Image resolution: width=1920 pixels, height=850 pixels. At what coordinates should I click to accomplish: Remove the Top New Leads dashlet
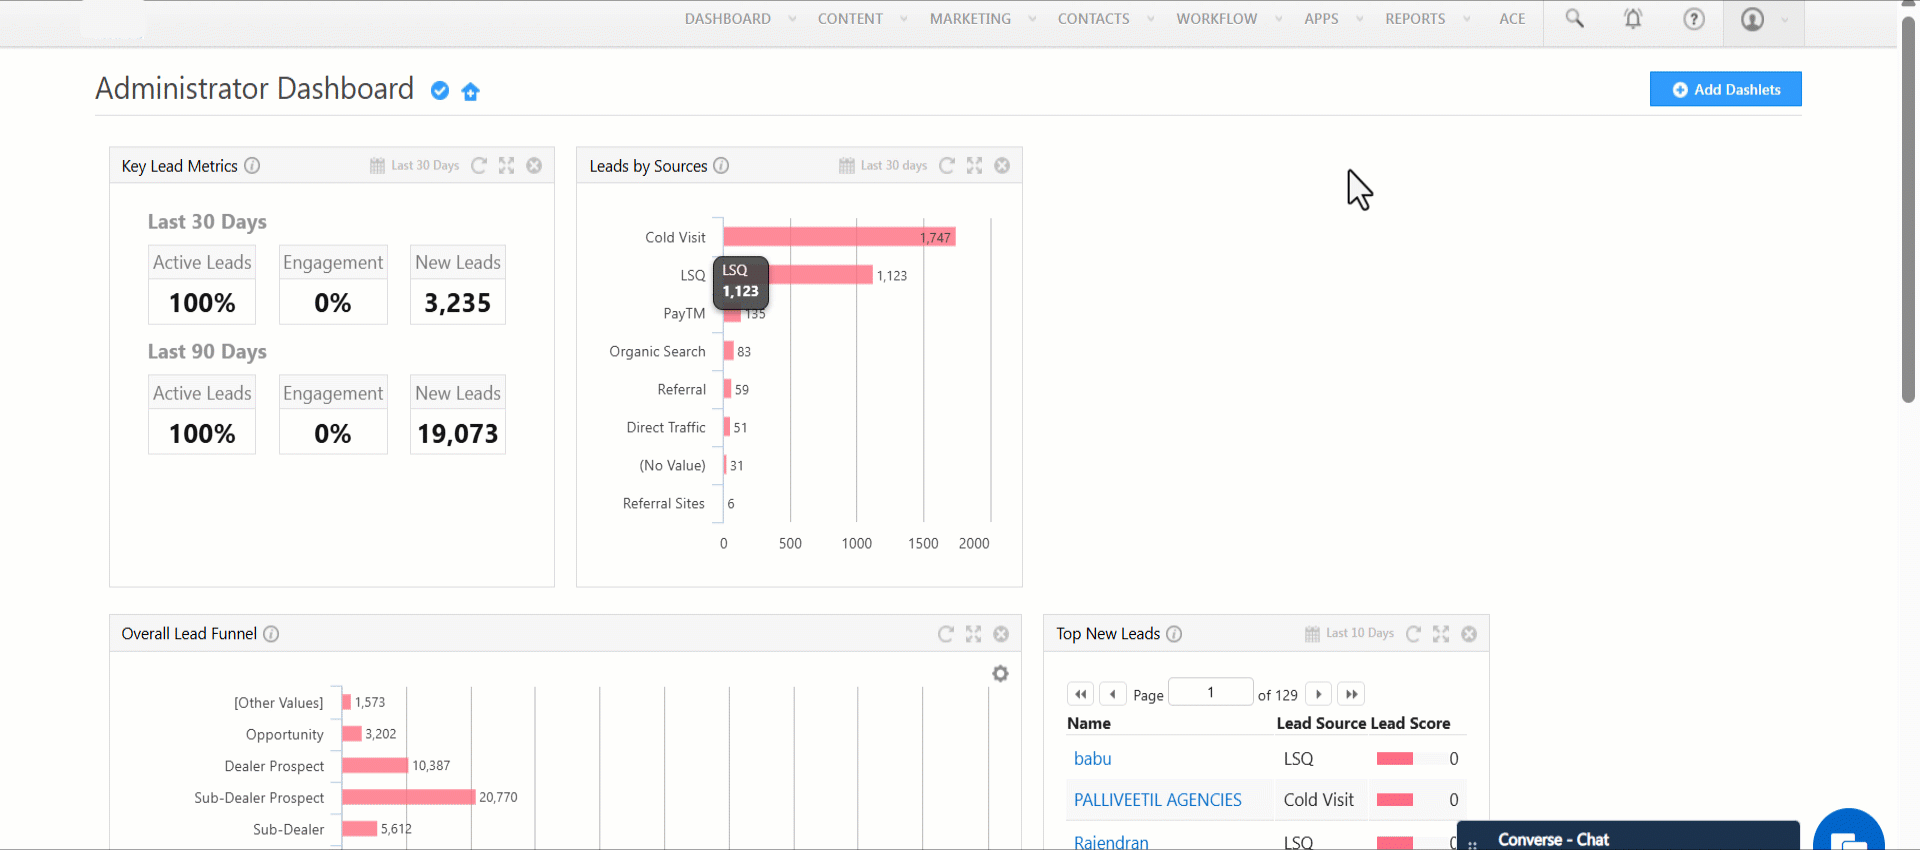point(1469,634)
